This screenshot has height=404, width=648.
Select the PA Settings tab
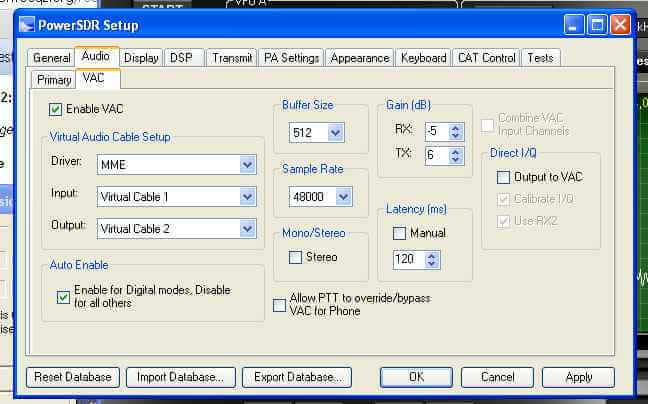pyautogui.click(x=291, y=58)
